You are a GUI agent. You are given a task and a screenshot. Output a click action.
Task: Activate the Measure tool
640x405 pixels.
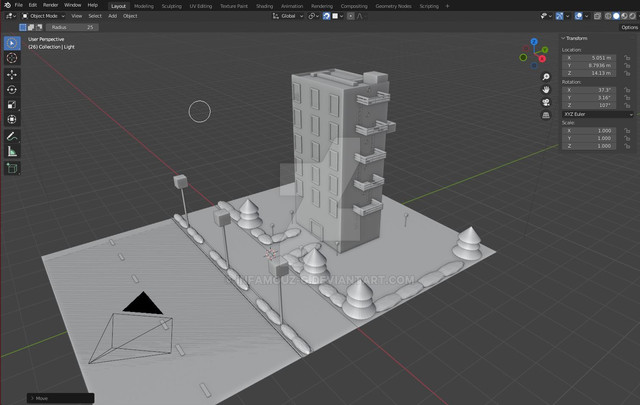[x=12, y=151]
